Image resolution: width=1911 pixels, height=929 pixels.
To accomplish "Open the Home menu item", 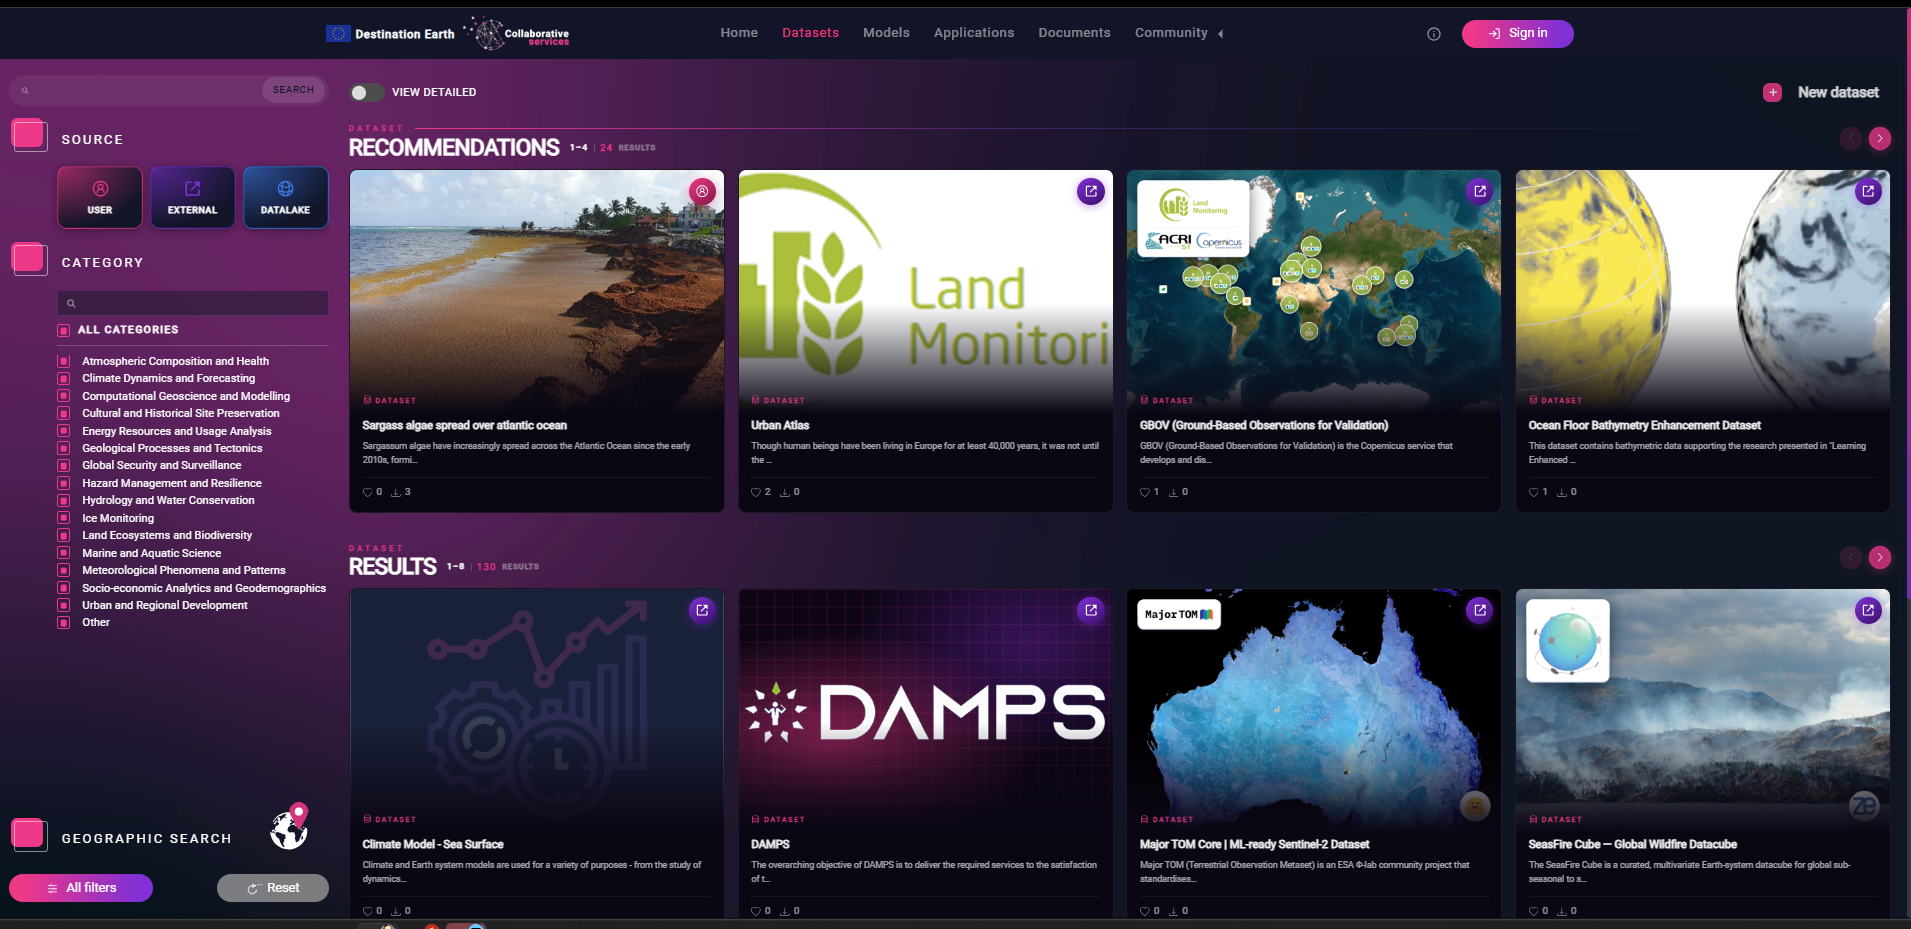I will (739, 33).
